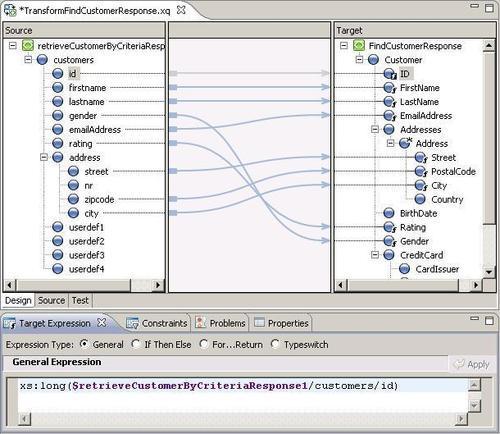Image resolution: width=500 pixels, height=434 pixels.
Task: Switch to the Source editor tab
Action: point(51,300)
